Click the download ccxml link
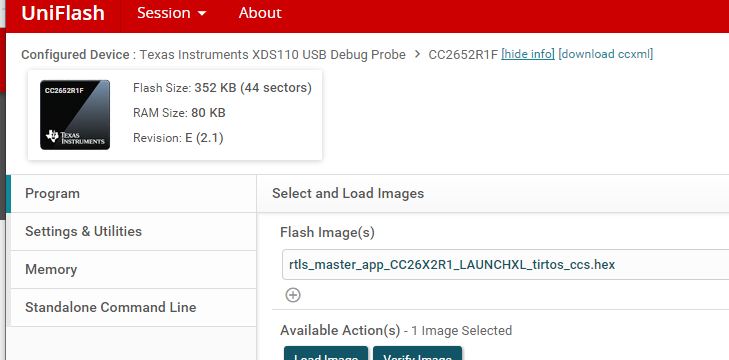 tap(605, 54)
